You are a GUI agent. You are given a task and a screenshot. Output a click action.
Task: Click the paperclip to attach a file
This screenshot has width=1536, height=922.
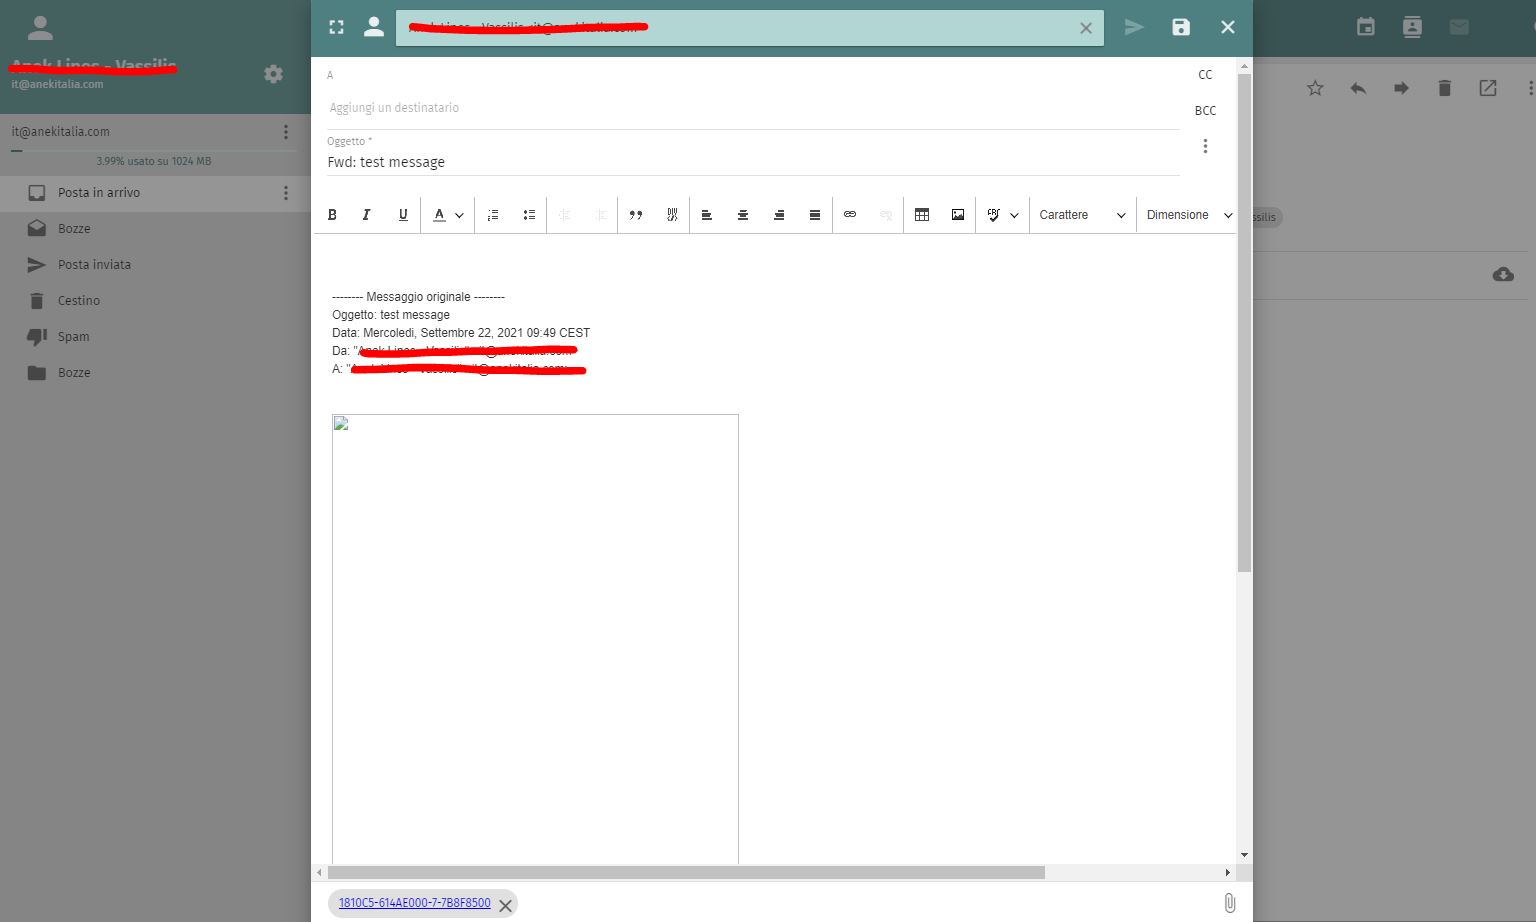tap(1229, 903)
